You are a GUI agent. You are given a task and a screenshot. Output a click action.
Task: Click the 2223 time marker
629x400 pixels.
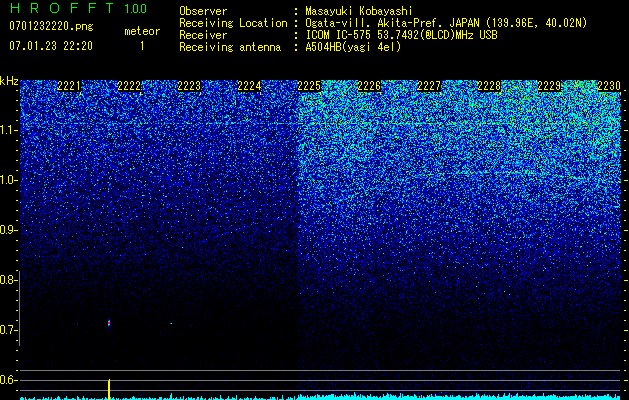click(189, 86)
